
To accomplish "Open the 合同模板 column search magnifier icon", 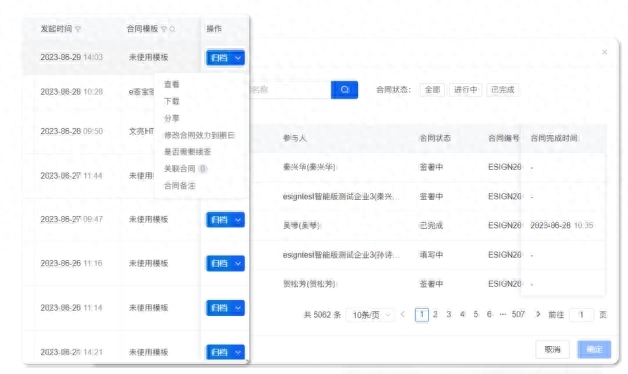I will coord(172,29).
